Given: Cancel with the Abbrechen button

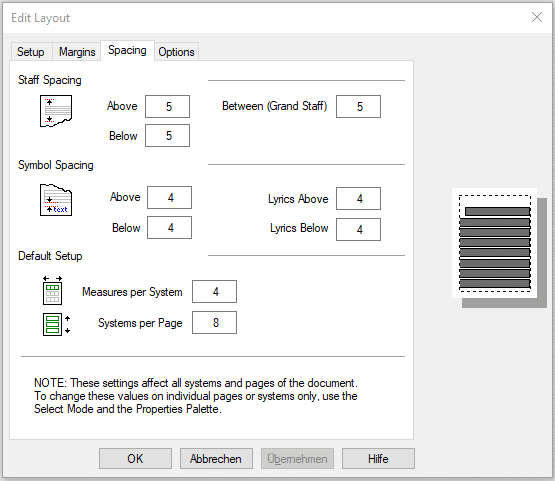Looking at the screenshot, I should (x=216, y=459).
